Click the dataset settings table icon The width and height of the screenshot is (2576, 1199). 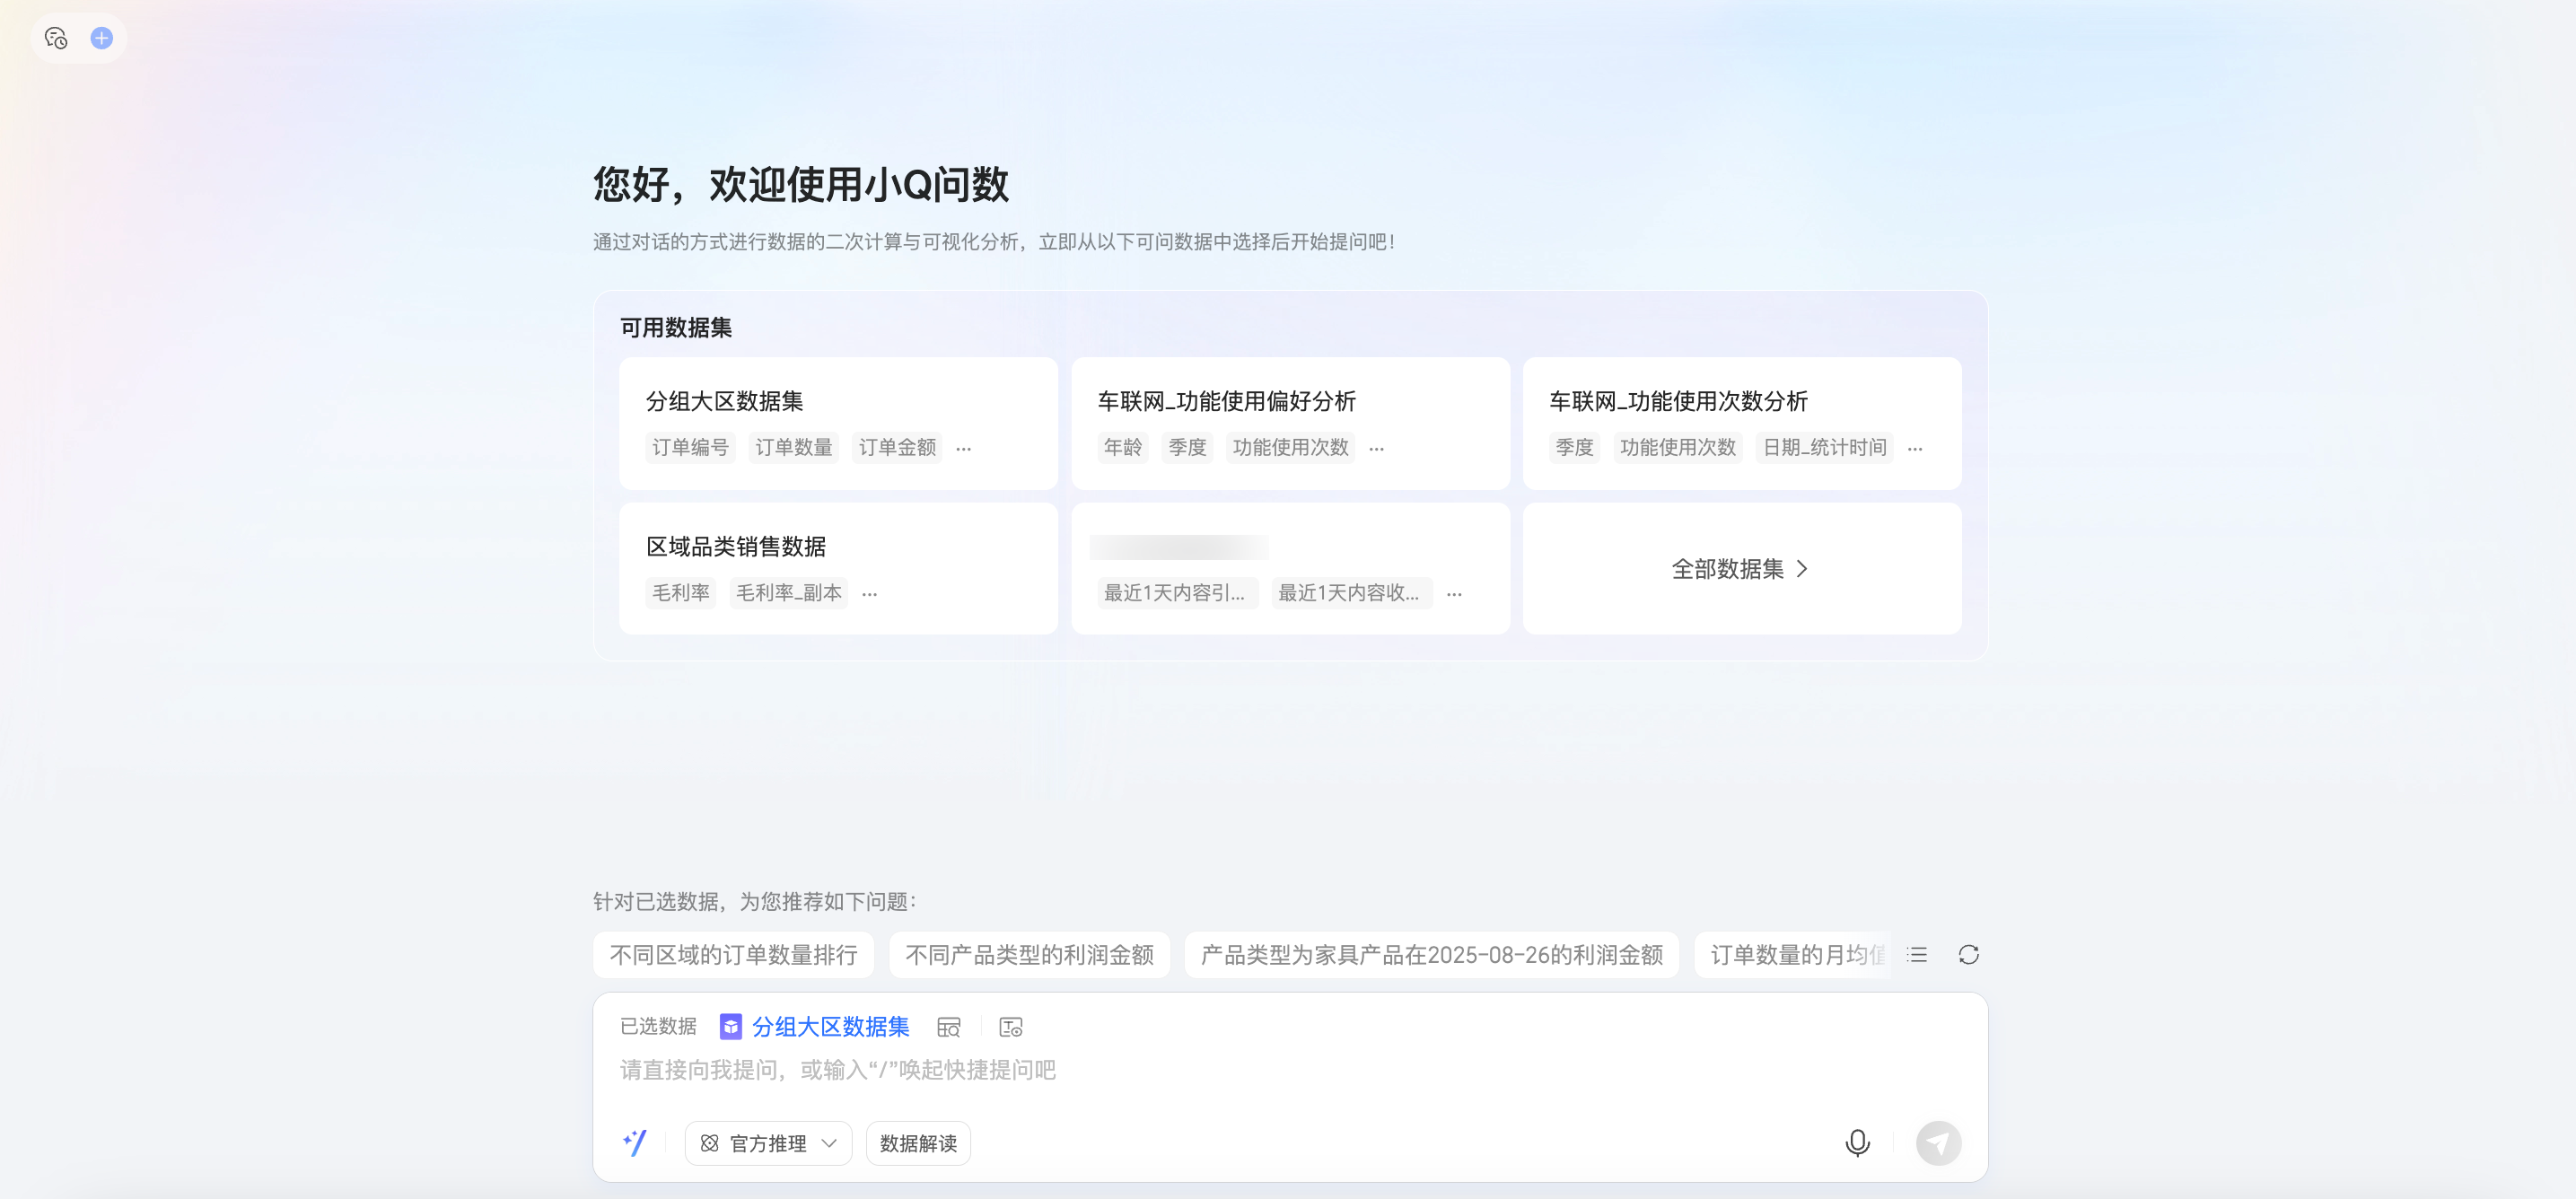pyautogui.click(x=1010, y=1027)
